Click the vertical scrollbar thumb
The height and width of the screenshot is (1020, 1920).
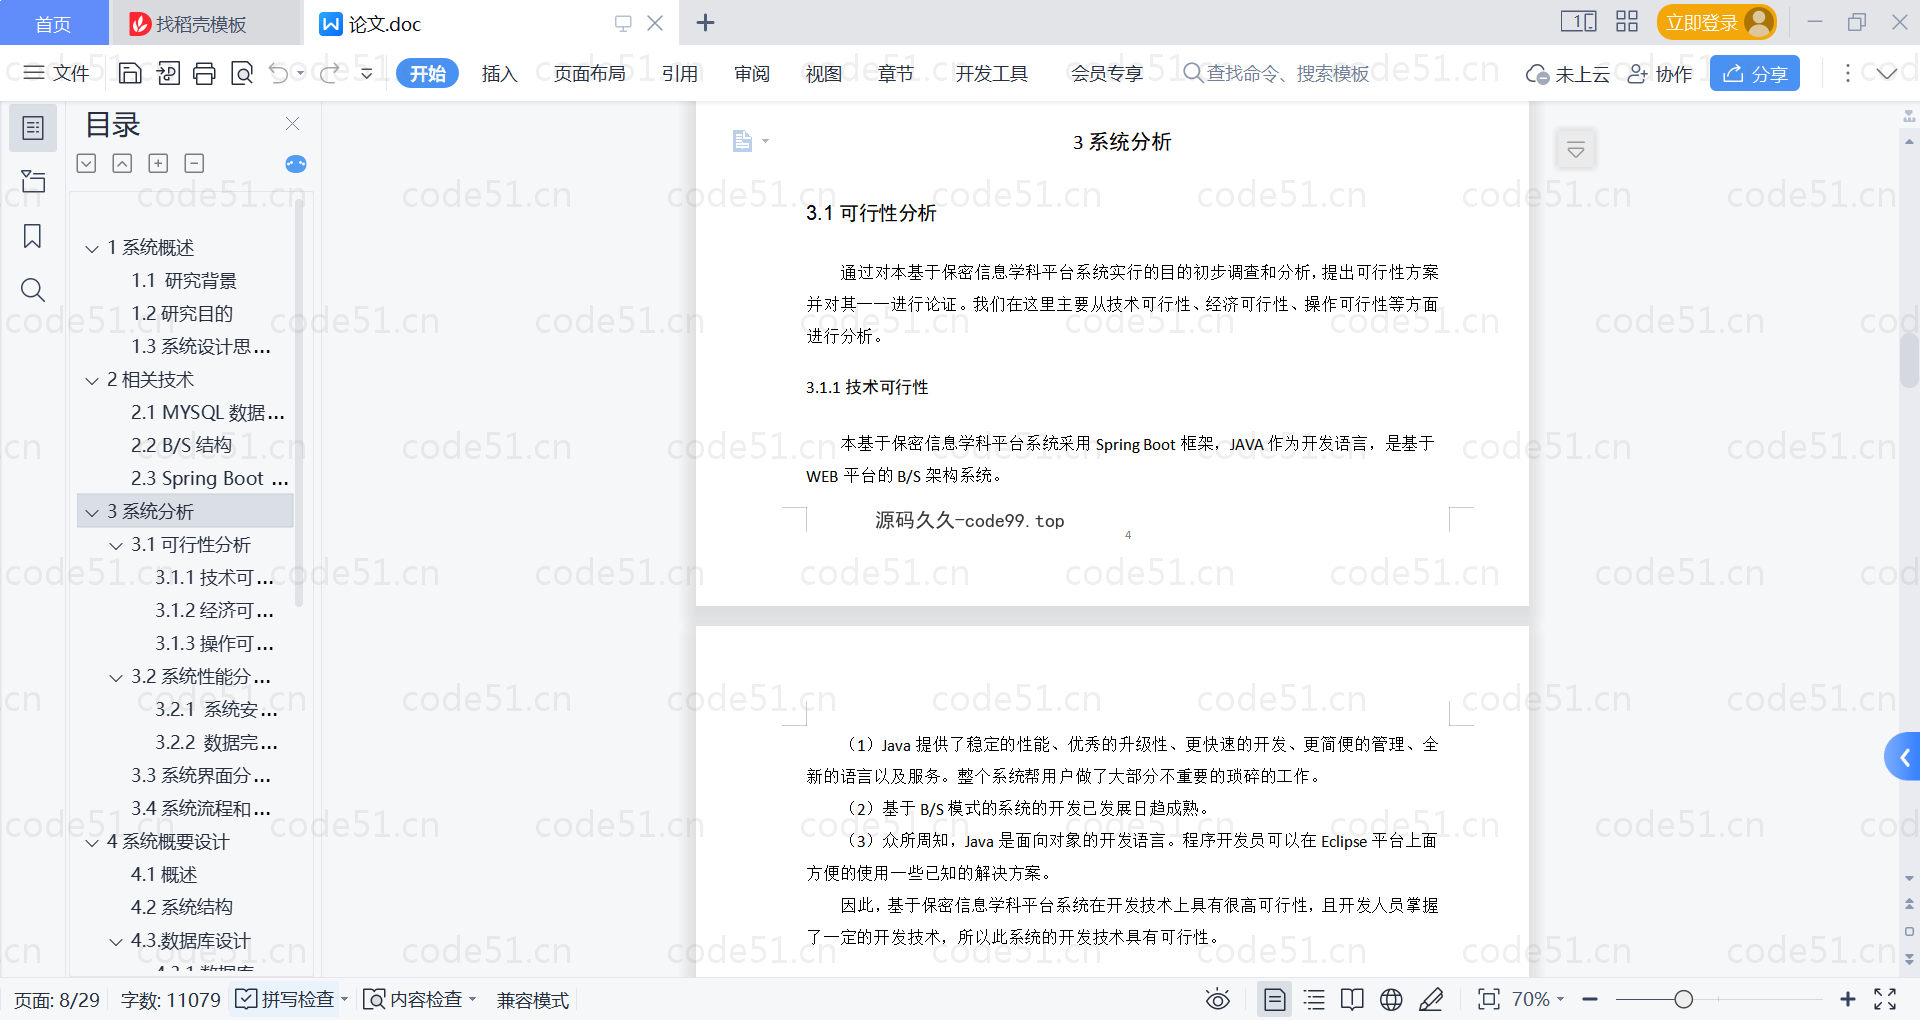pos(1909,361)
